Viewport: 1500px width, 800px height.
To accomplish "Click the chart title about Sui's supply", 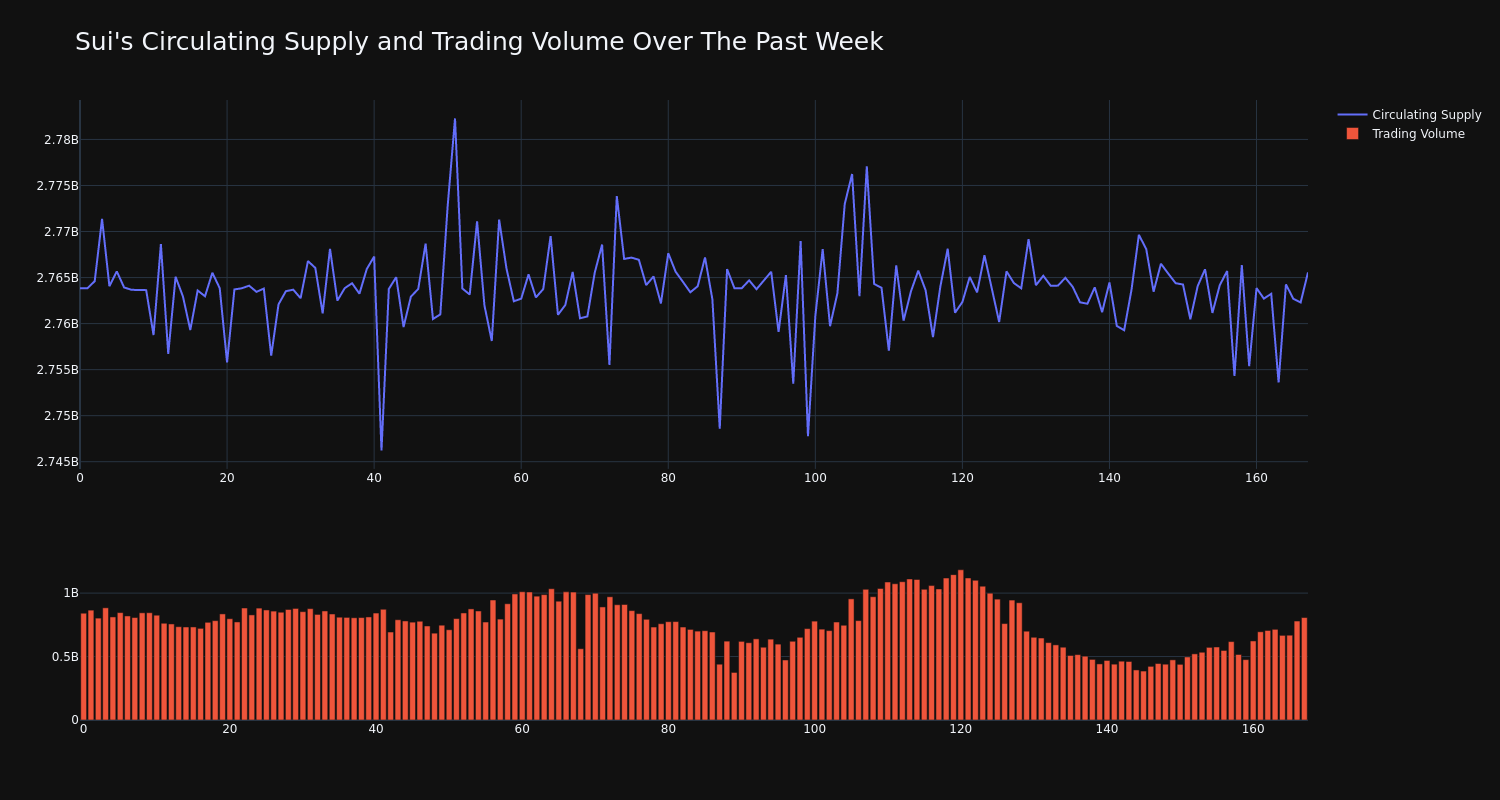I will pos(479,42).
